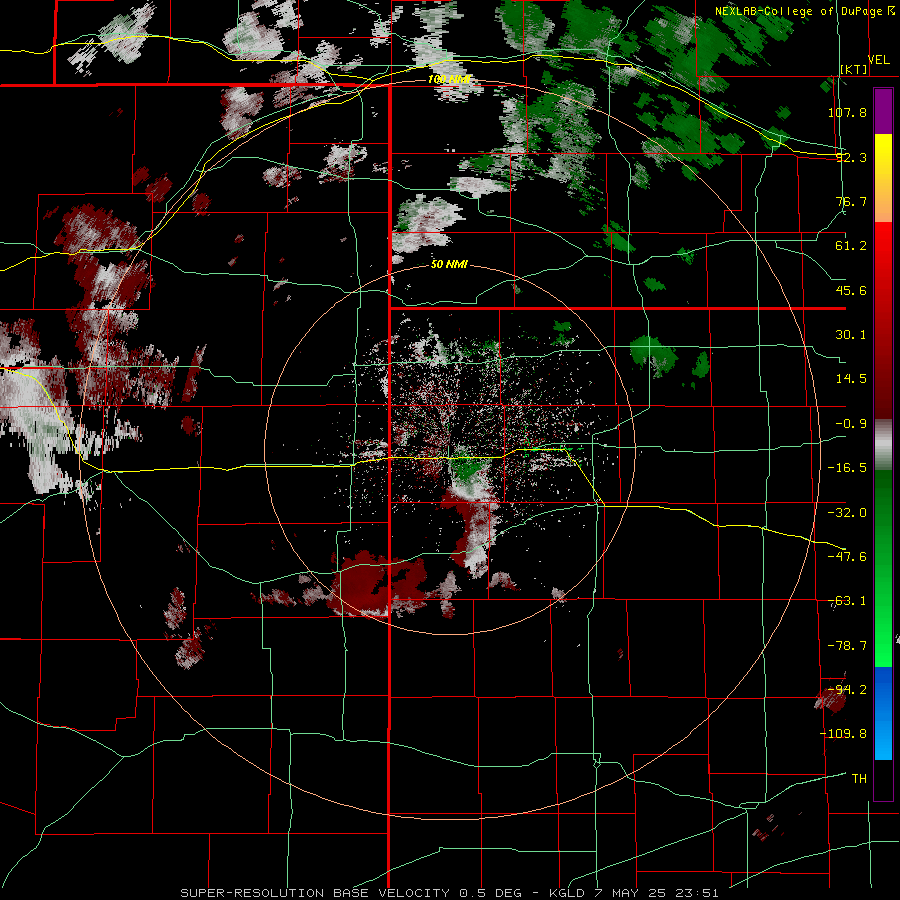Click the 61.2 velocity scale value
Viewport: 900px width, 900px height.
point(851,246)
